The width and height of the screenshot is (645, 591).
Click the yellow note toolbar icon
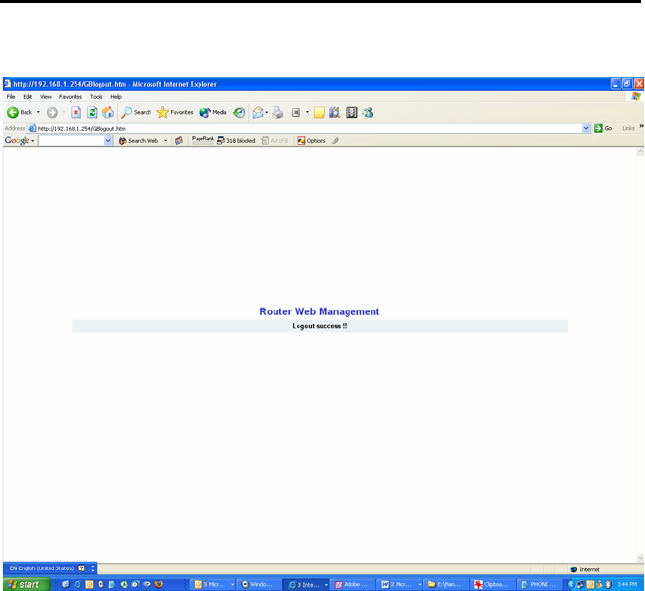(x=319, y=112)
